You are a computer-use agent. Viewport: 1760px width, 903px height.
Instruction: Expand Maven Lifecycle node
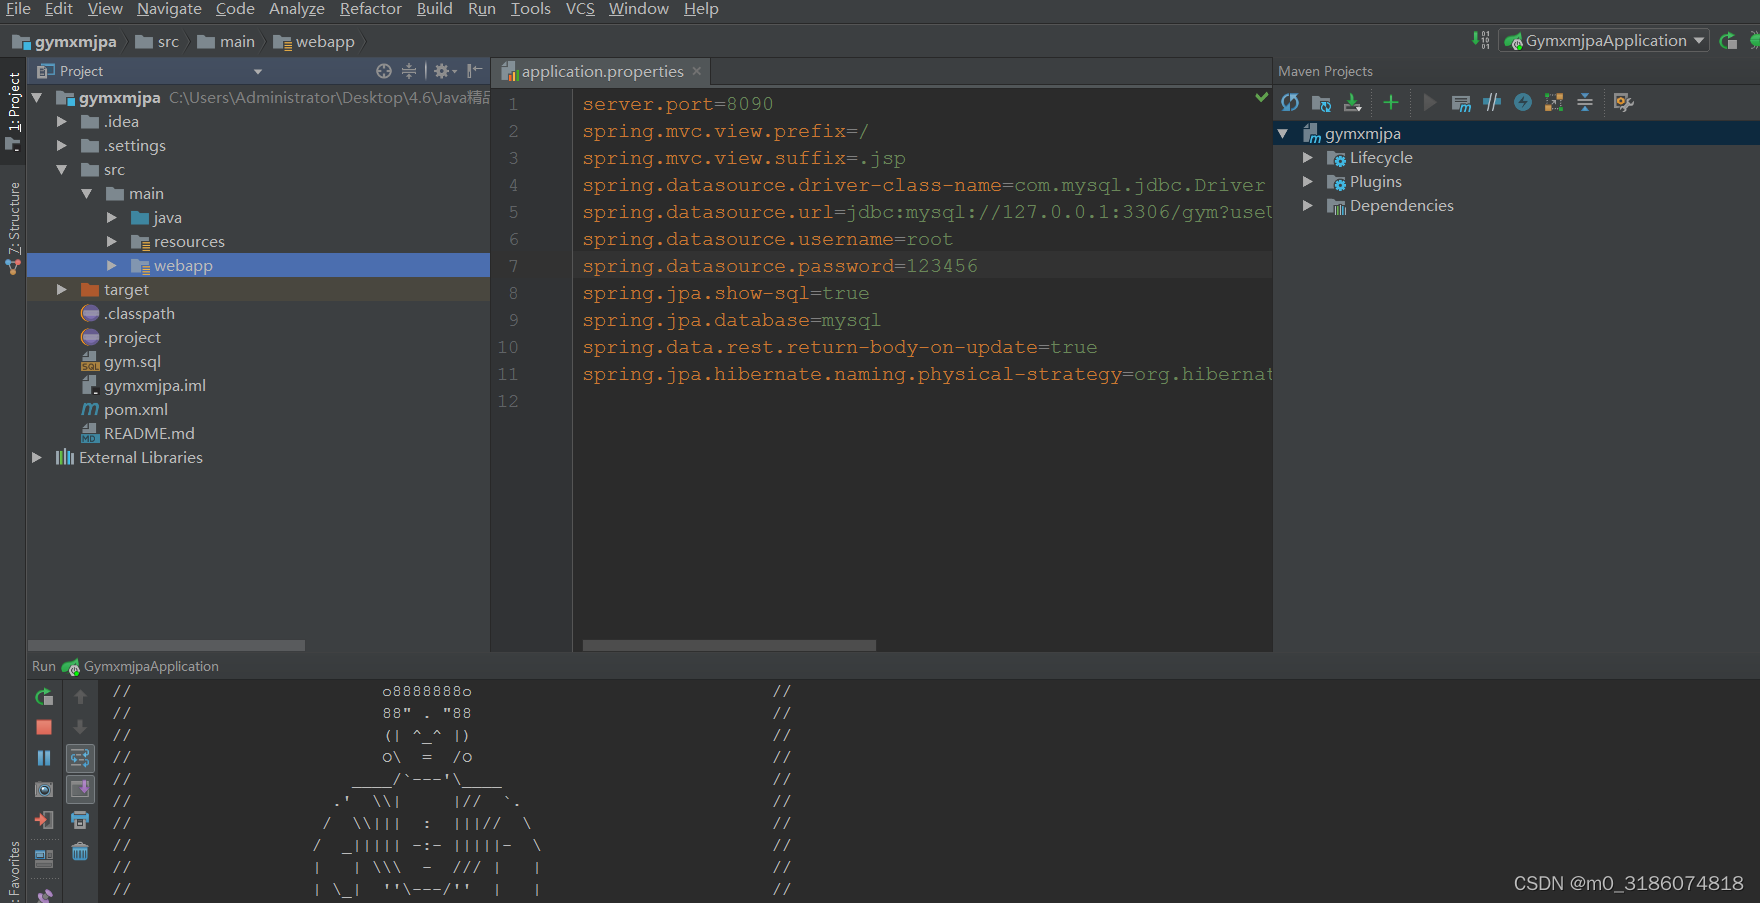point(1308,158)
